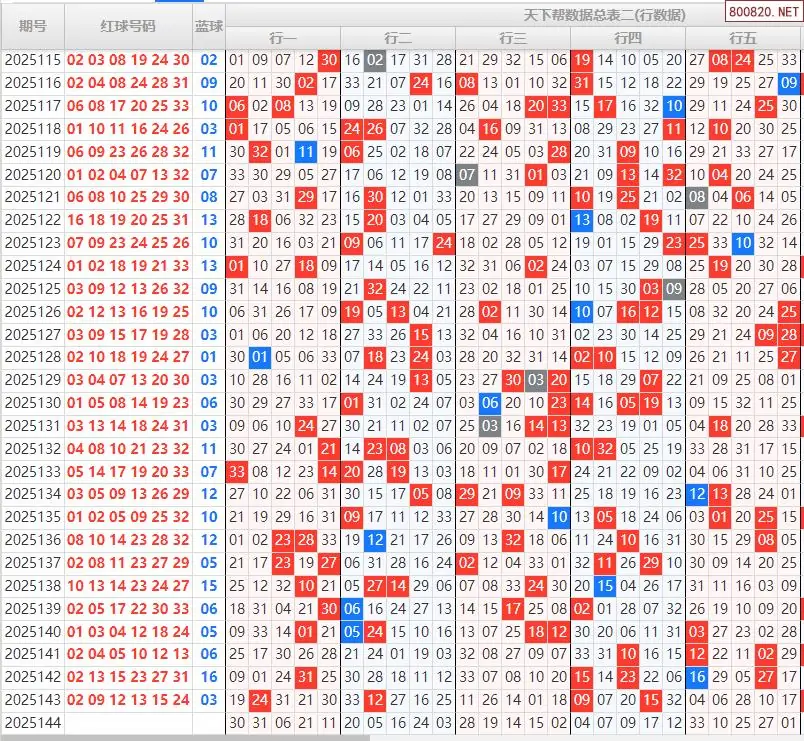804x741 pixels.
Task: Select the 行二 column group header
Action: pyautogui.click(x=398, y=38)
